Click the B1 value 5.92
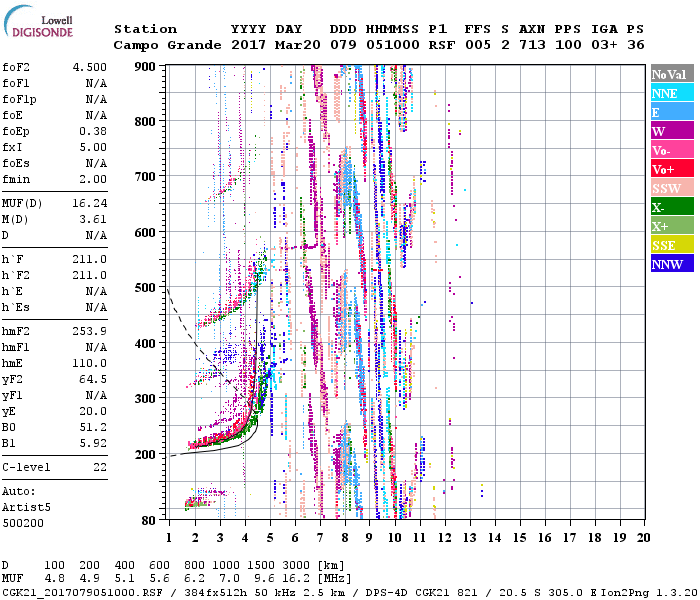 click(93, 443)
